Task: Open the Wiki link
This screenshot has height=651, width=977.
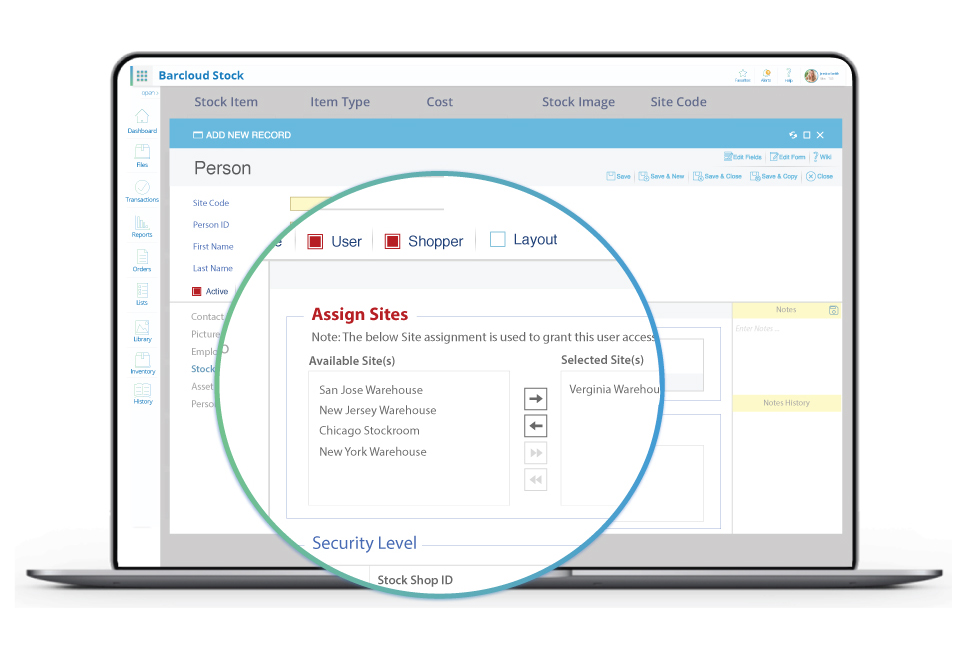Action: [x=822, y=157]
